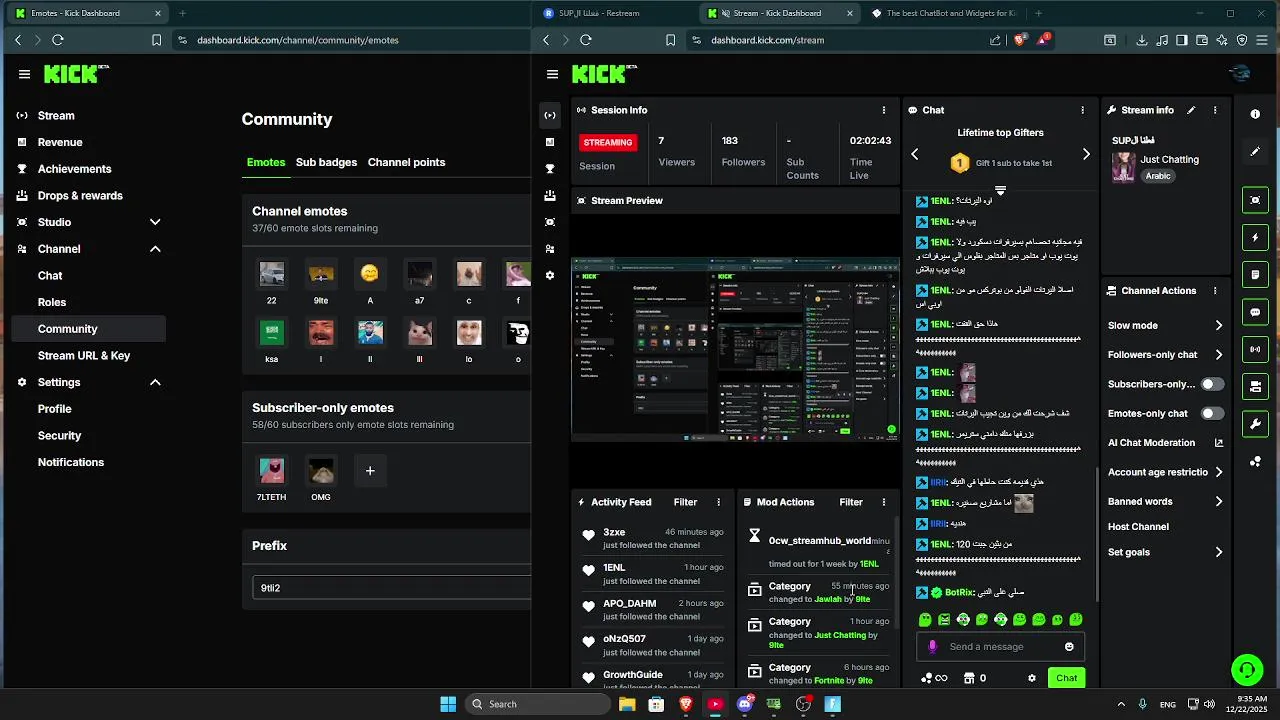Open the Studio icon in the collapsed sidebar
1280x720 pixels.
tap(550, 222)
